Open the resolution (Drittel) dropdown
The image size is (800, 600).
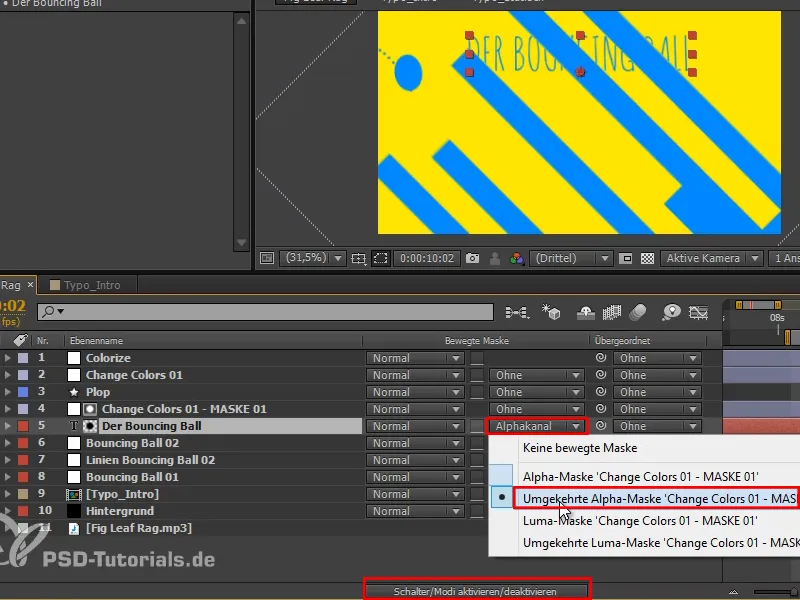pos(571,258)
